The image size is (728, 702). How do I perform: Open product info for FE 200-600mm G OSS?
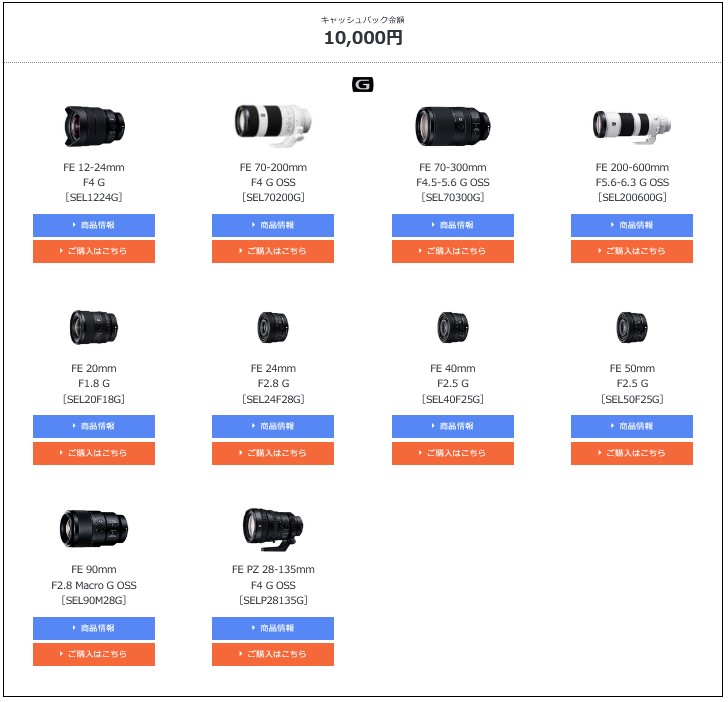tap(632, 225)
